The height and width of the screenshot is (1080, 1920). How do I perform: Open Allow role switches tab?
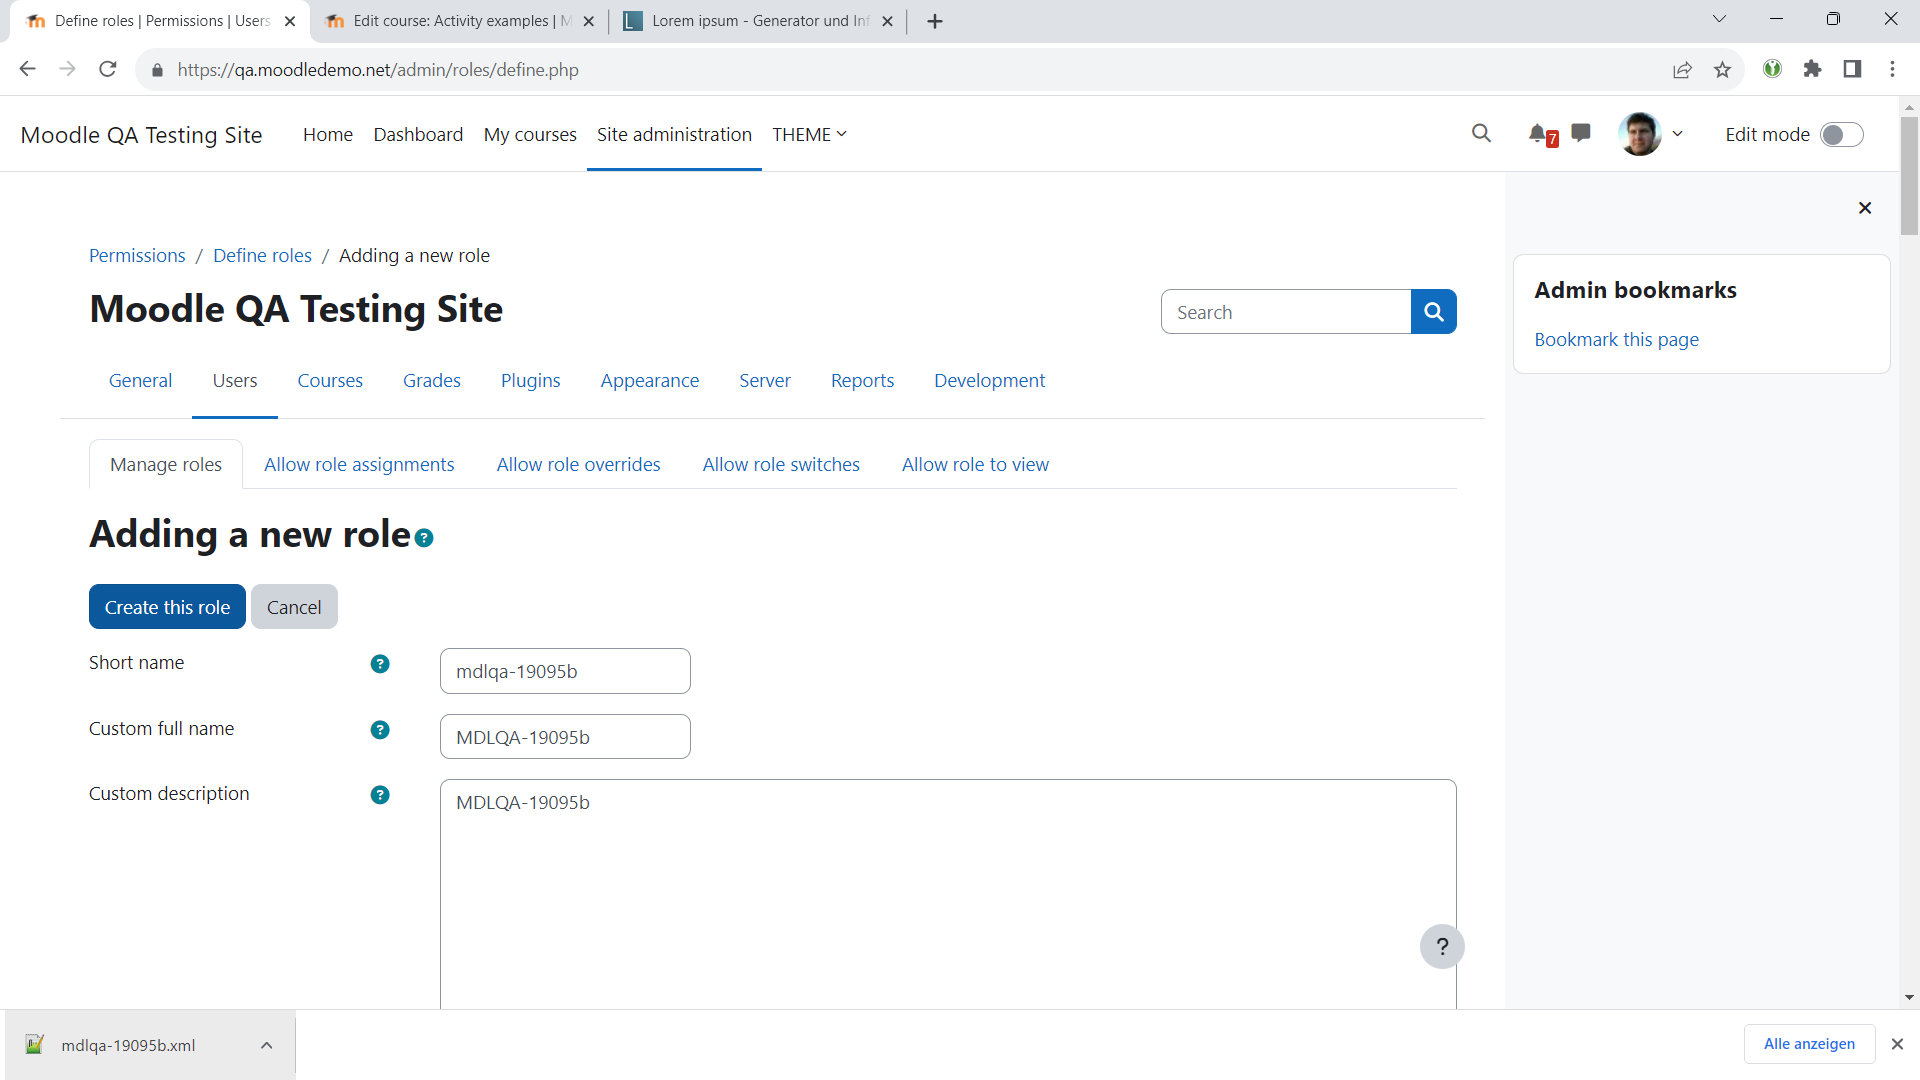tap(781, 465)
